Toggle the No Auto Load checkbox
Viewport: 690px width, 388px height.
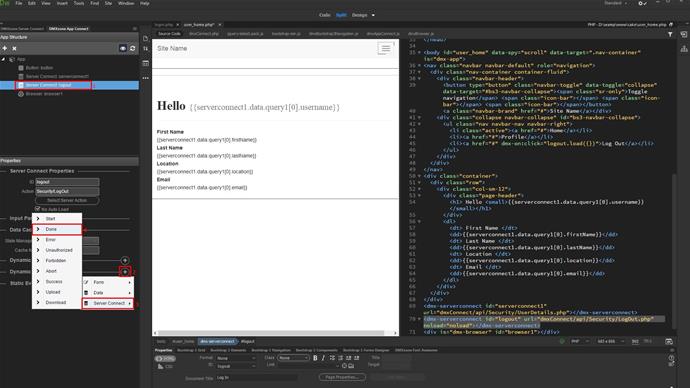(x=37, y=209)
